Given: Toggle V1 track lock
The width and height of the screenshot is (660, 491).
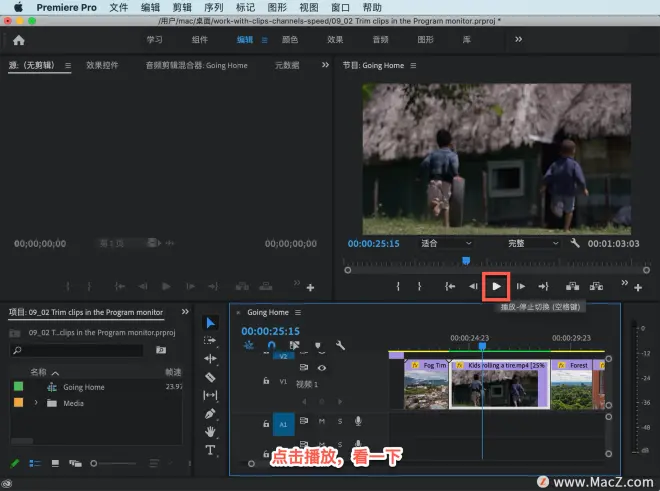Looking at the screenshot, I should [x=266, y=381].
